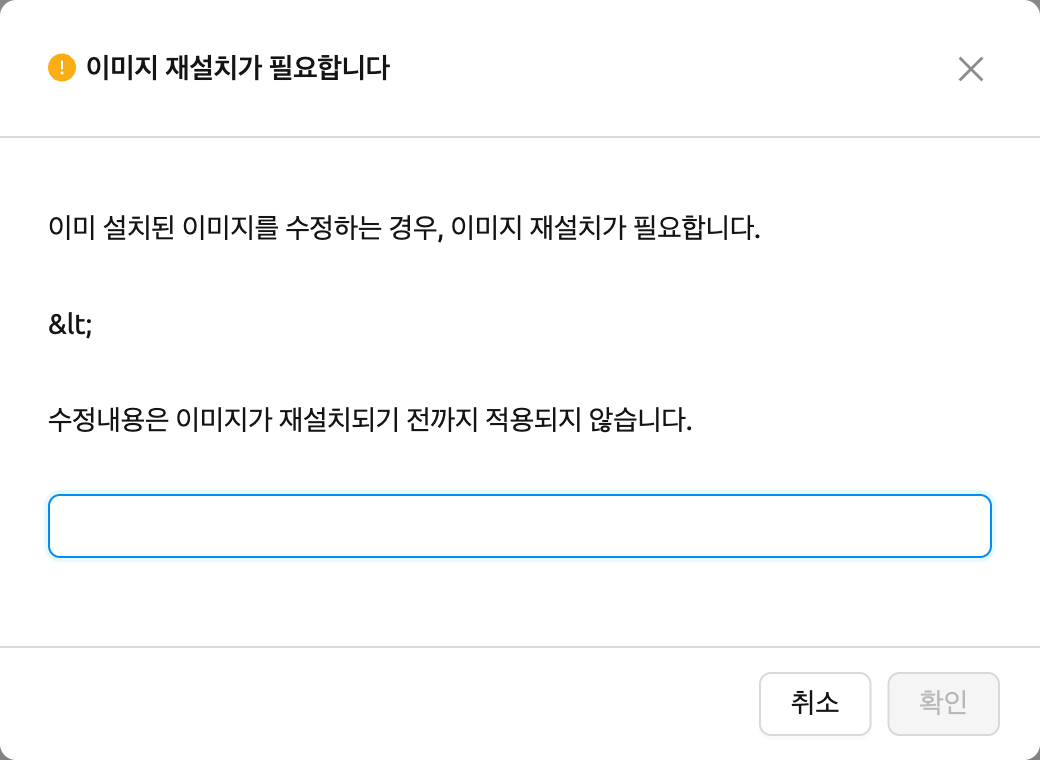Click the dialog title 이미지 재설치가 필요합니다
Viewport: 1040px width, 760px height.
[x=238, y=68]
